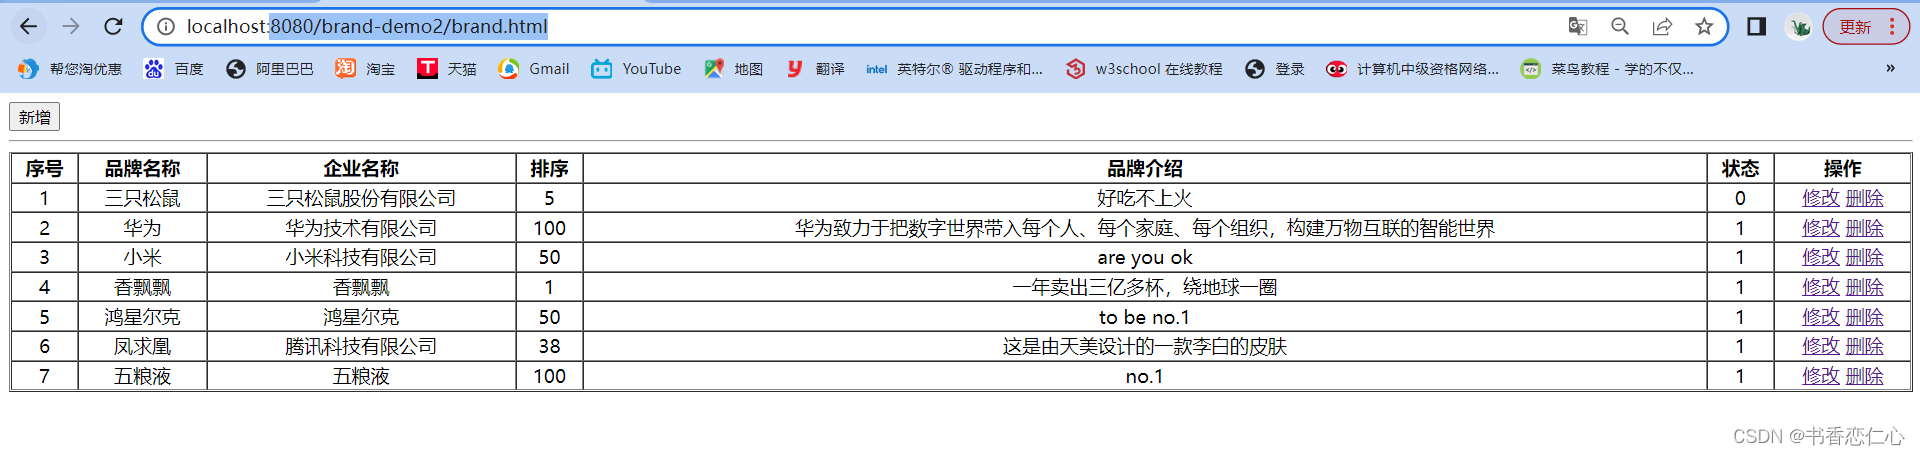Click the 状态 column header
This screenshot has width=1920, height=455.
[x=1740, y=168]
